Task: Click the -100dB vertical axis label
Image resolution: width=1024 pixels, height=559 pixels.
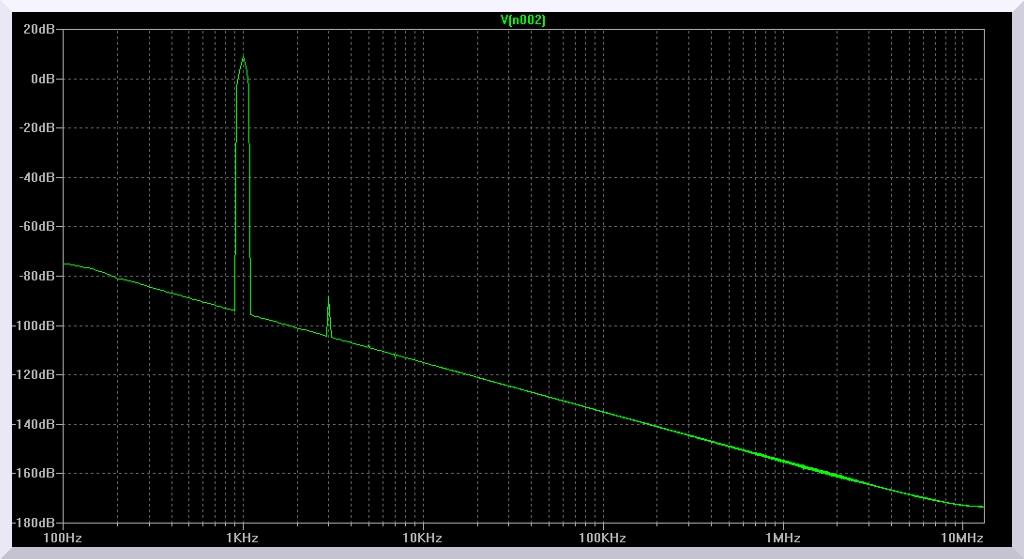Action: pos(34,325)
